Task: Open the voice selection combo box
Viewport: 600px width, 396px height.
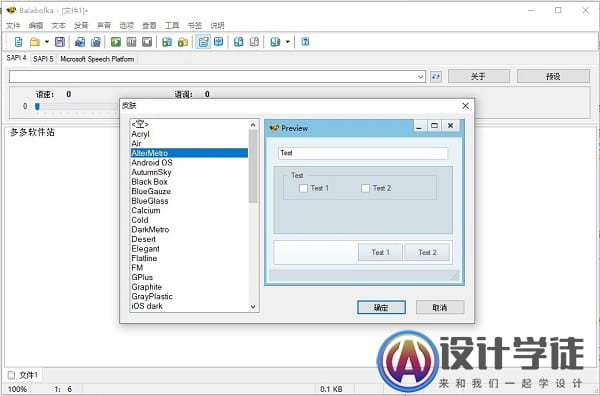Action: [217, 77]
